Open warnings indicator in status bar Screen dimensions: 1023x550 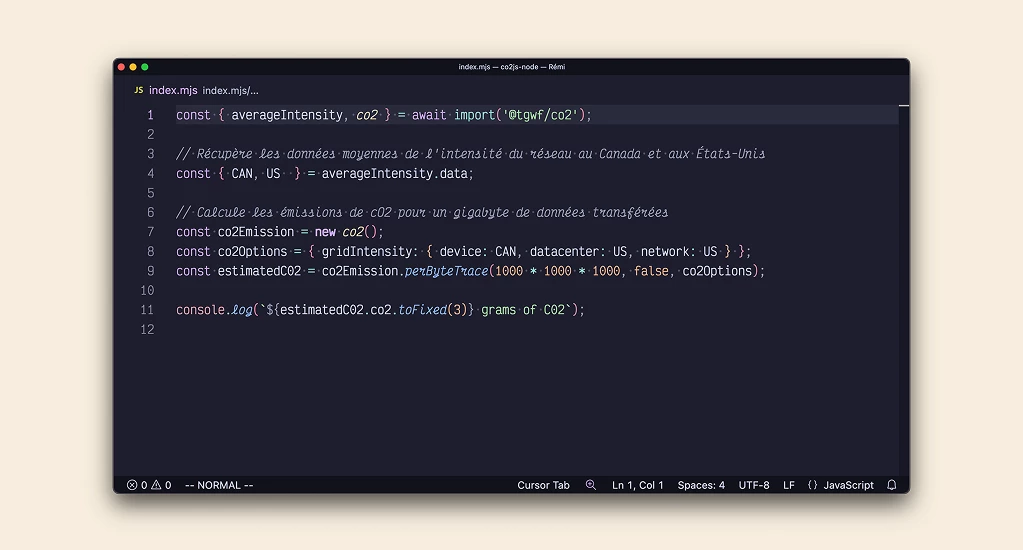point(161,485)
